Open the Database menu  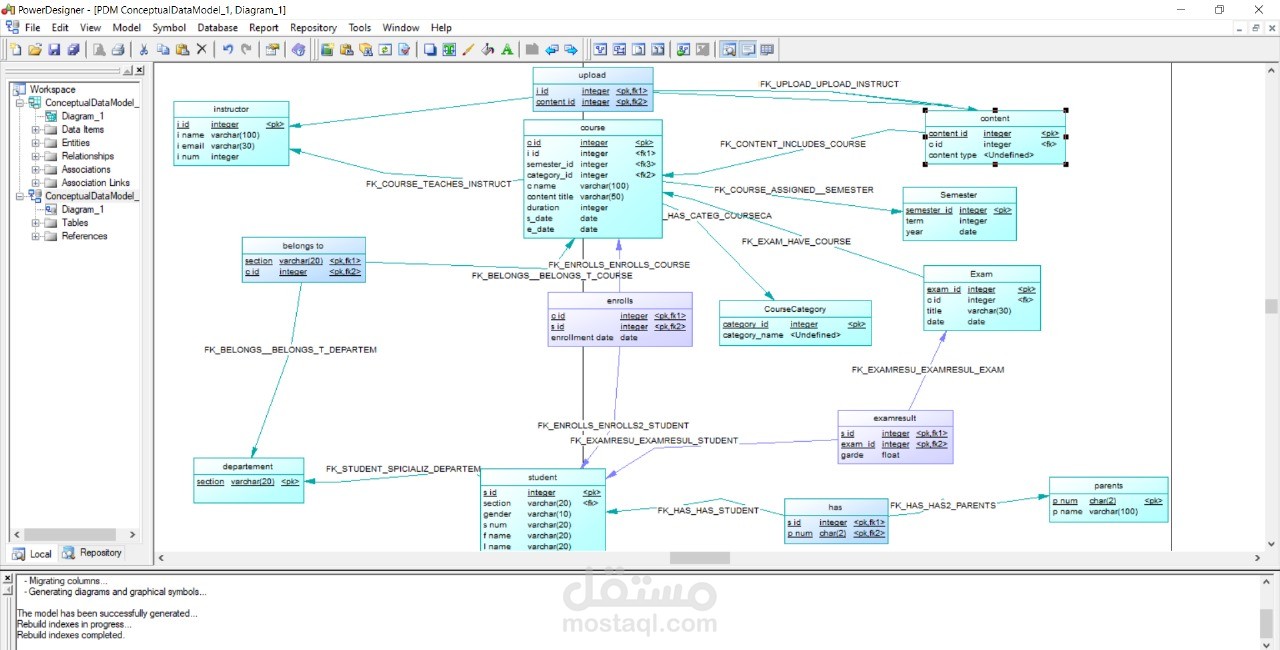[x=218, y=28]
